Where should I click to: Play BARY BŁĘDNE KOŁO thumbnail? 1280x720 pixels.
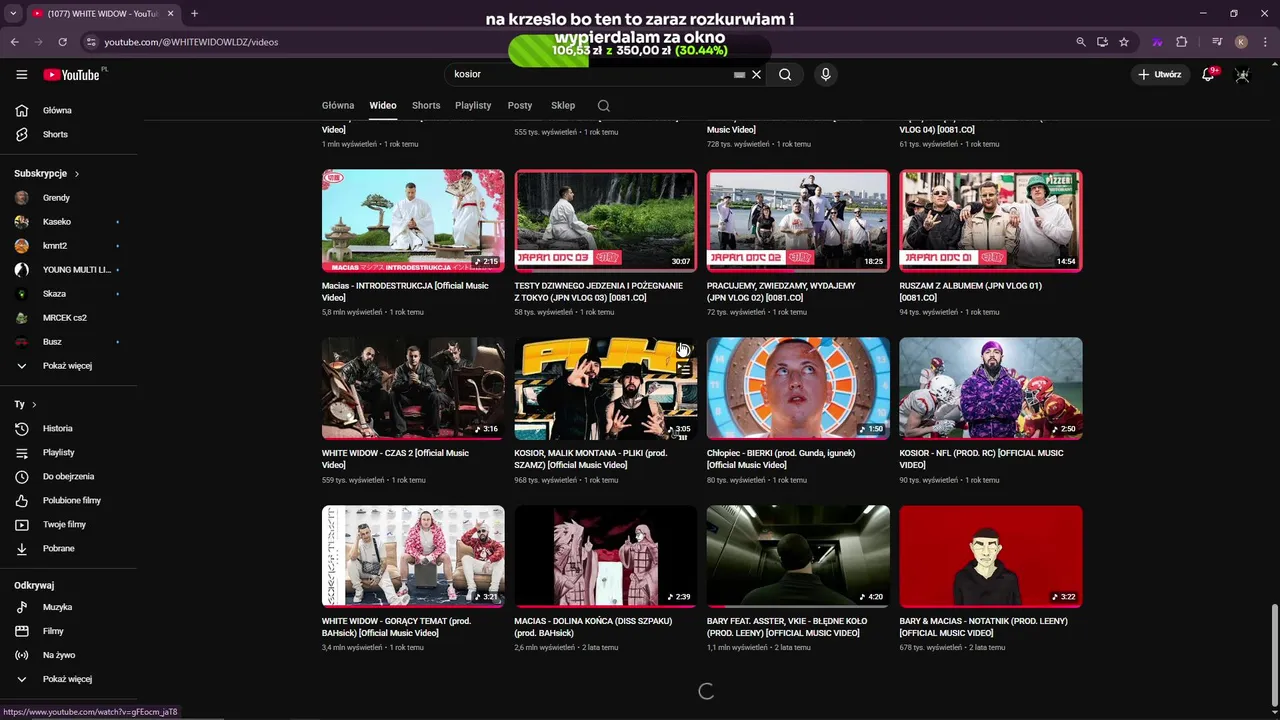click(798, 556)
